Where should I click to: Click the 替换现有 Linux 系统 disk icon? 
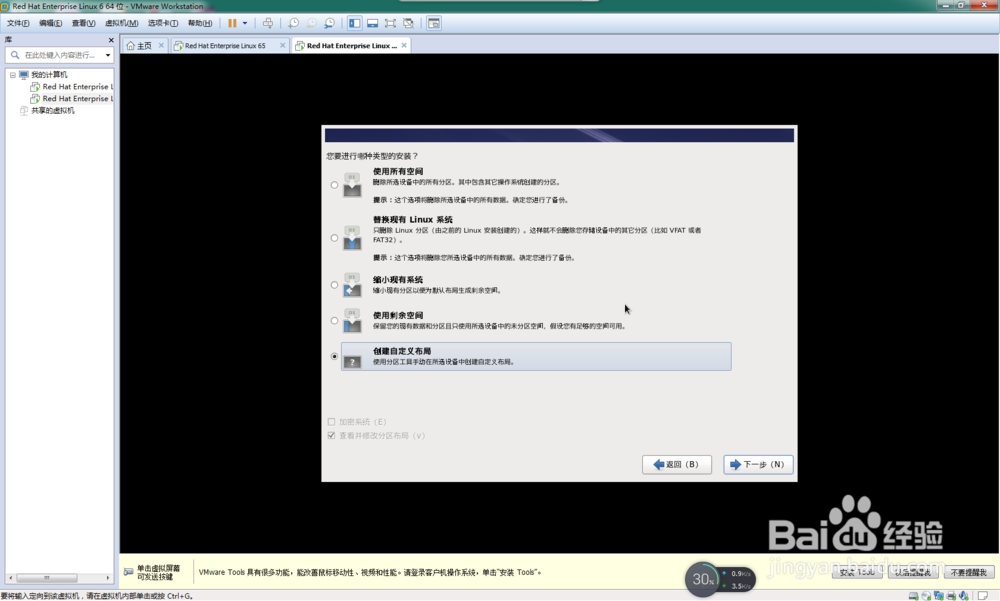(352, 237)
